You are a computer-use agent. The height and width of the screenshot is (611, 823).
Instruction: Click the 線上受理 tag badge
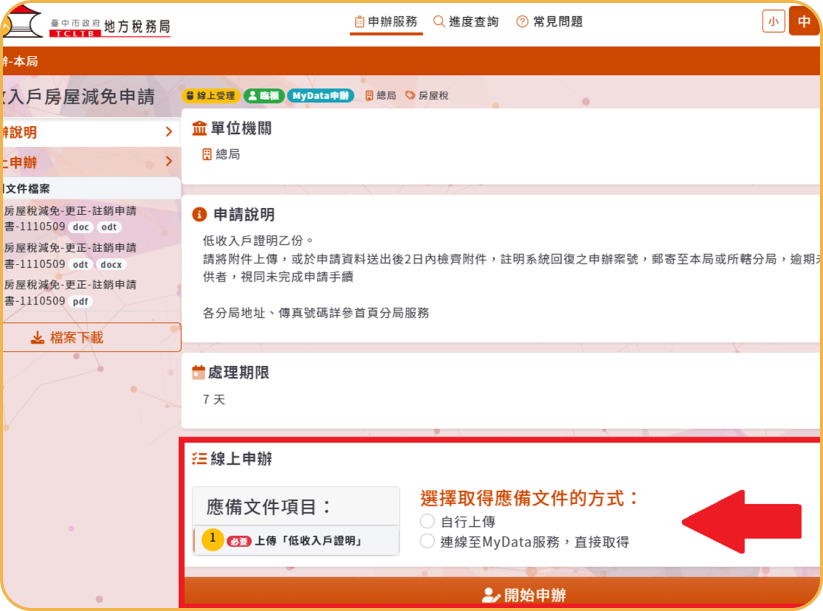point(210,96)
